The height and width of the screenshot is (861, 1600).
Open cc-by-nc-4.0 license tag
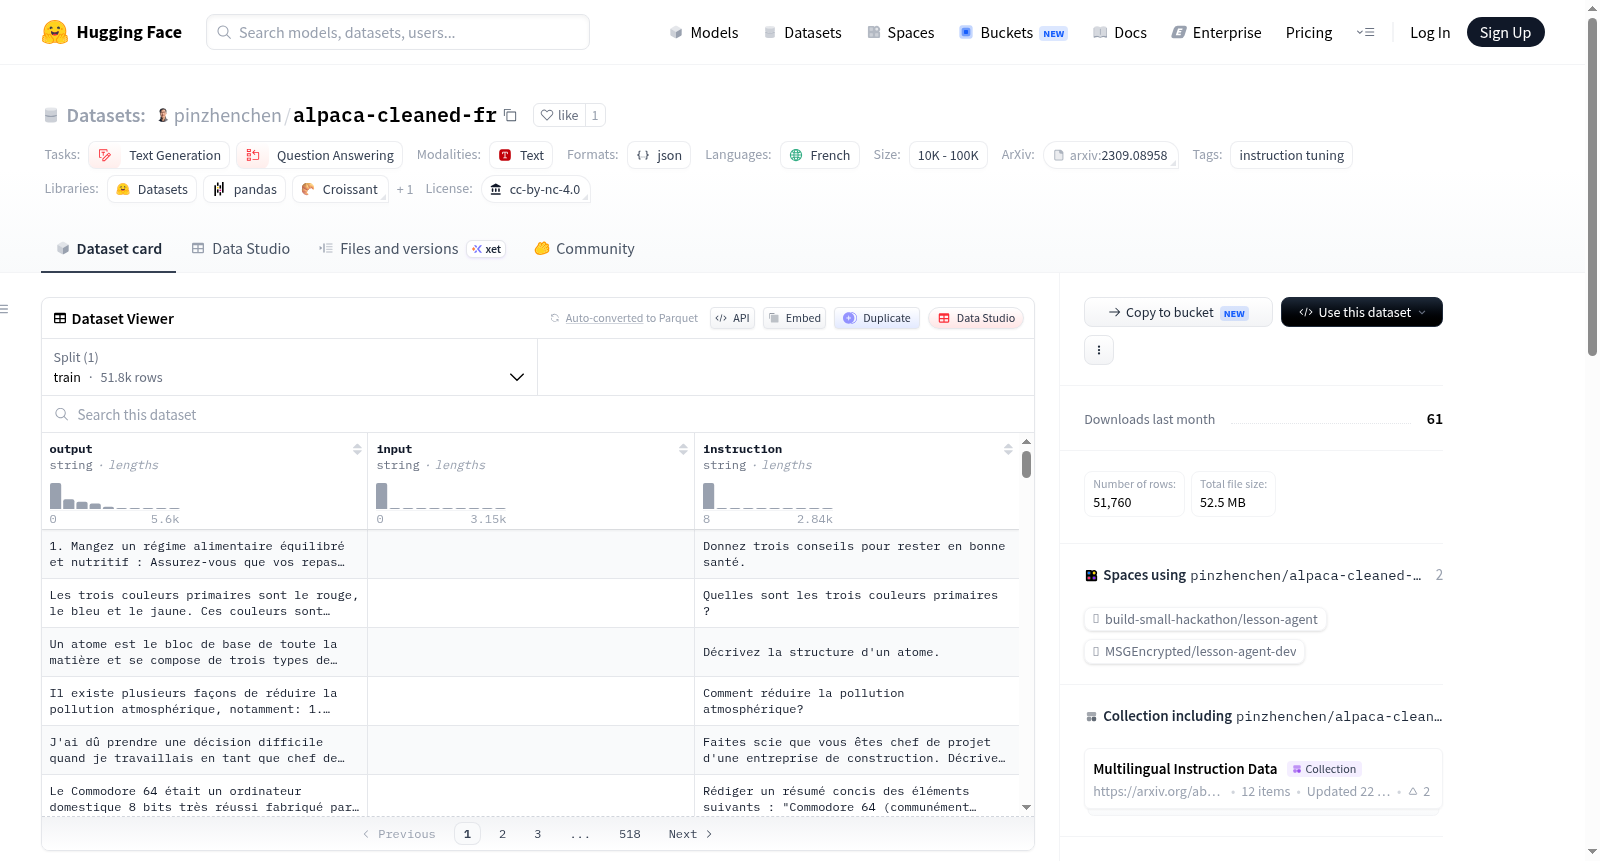pos(535,189)
